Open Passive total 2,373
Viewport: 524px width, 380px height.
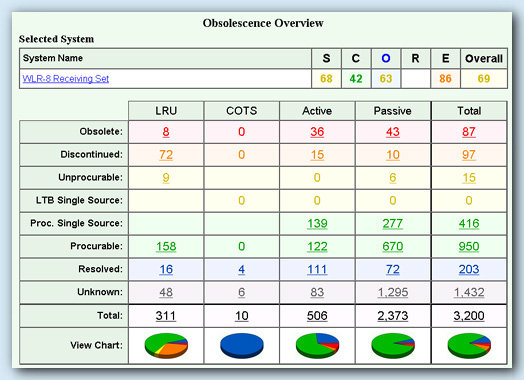(393, 316)
